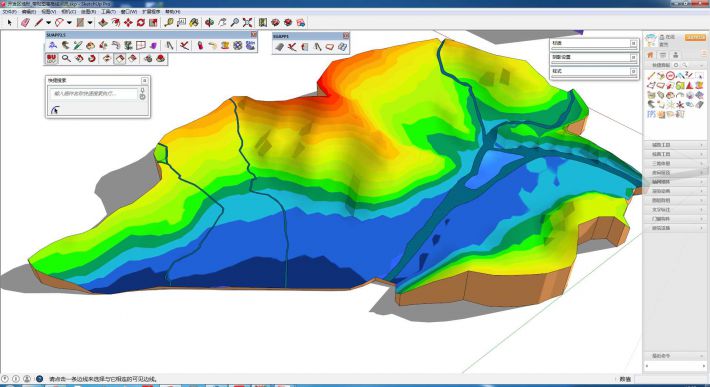Open dropdown arrow beside the Pencil tool

(x=48, y=22)
